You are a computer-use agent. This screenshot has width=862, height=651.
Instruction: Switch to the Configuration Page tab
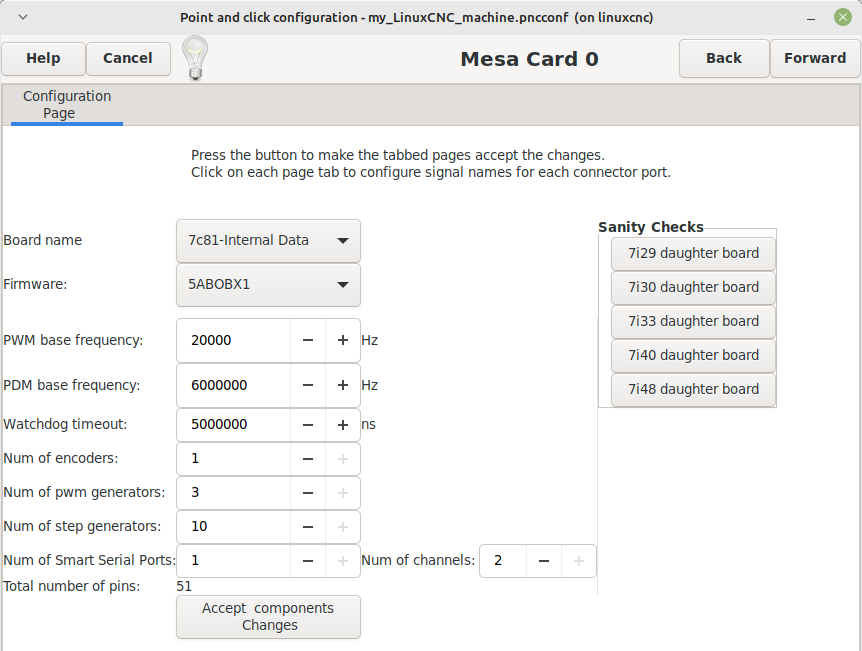67,104
